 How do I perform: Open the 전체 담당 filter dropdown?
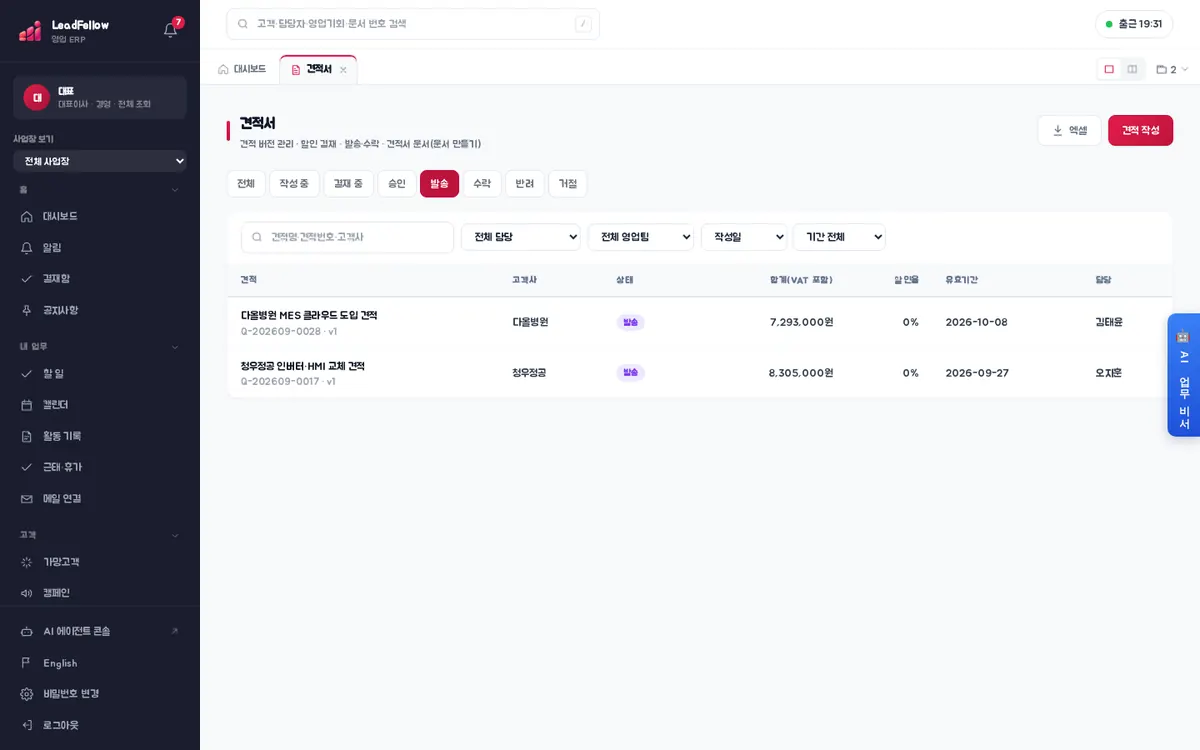pyautogui.click(x=520, y=237)
